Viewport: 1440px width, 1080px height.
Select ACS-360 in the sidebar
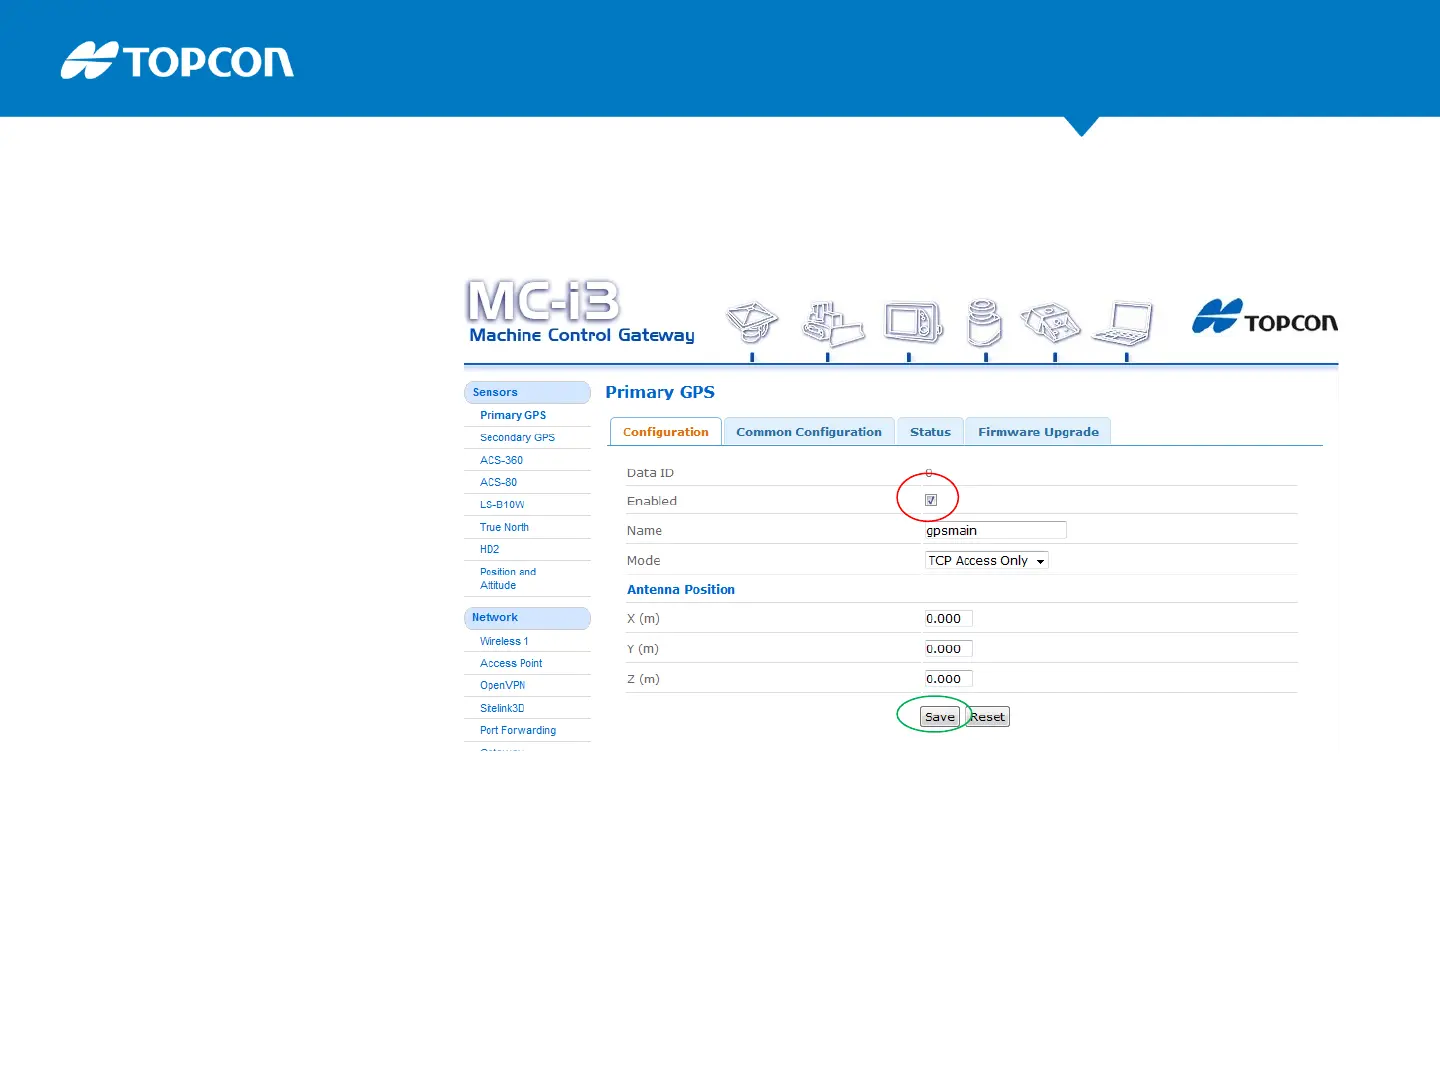(x=501, y=460)
